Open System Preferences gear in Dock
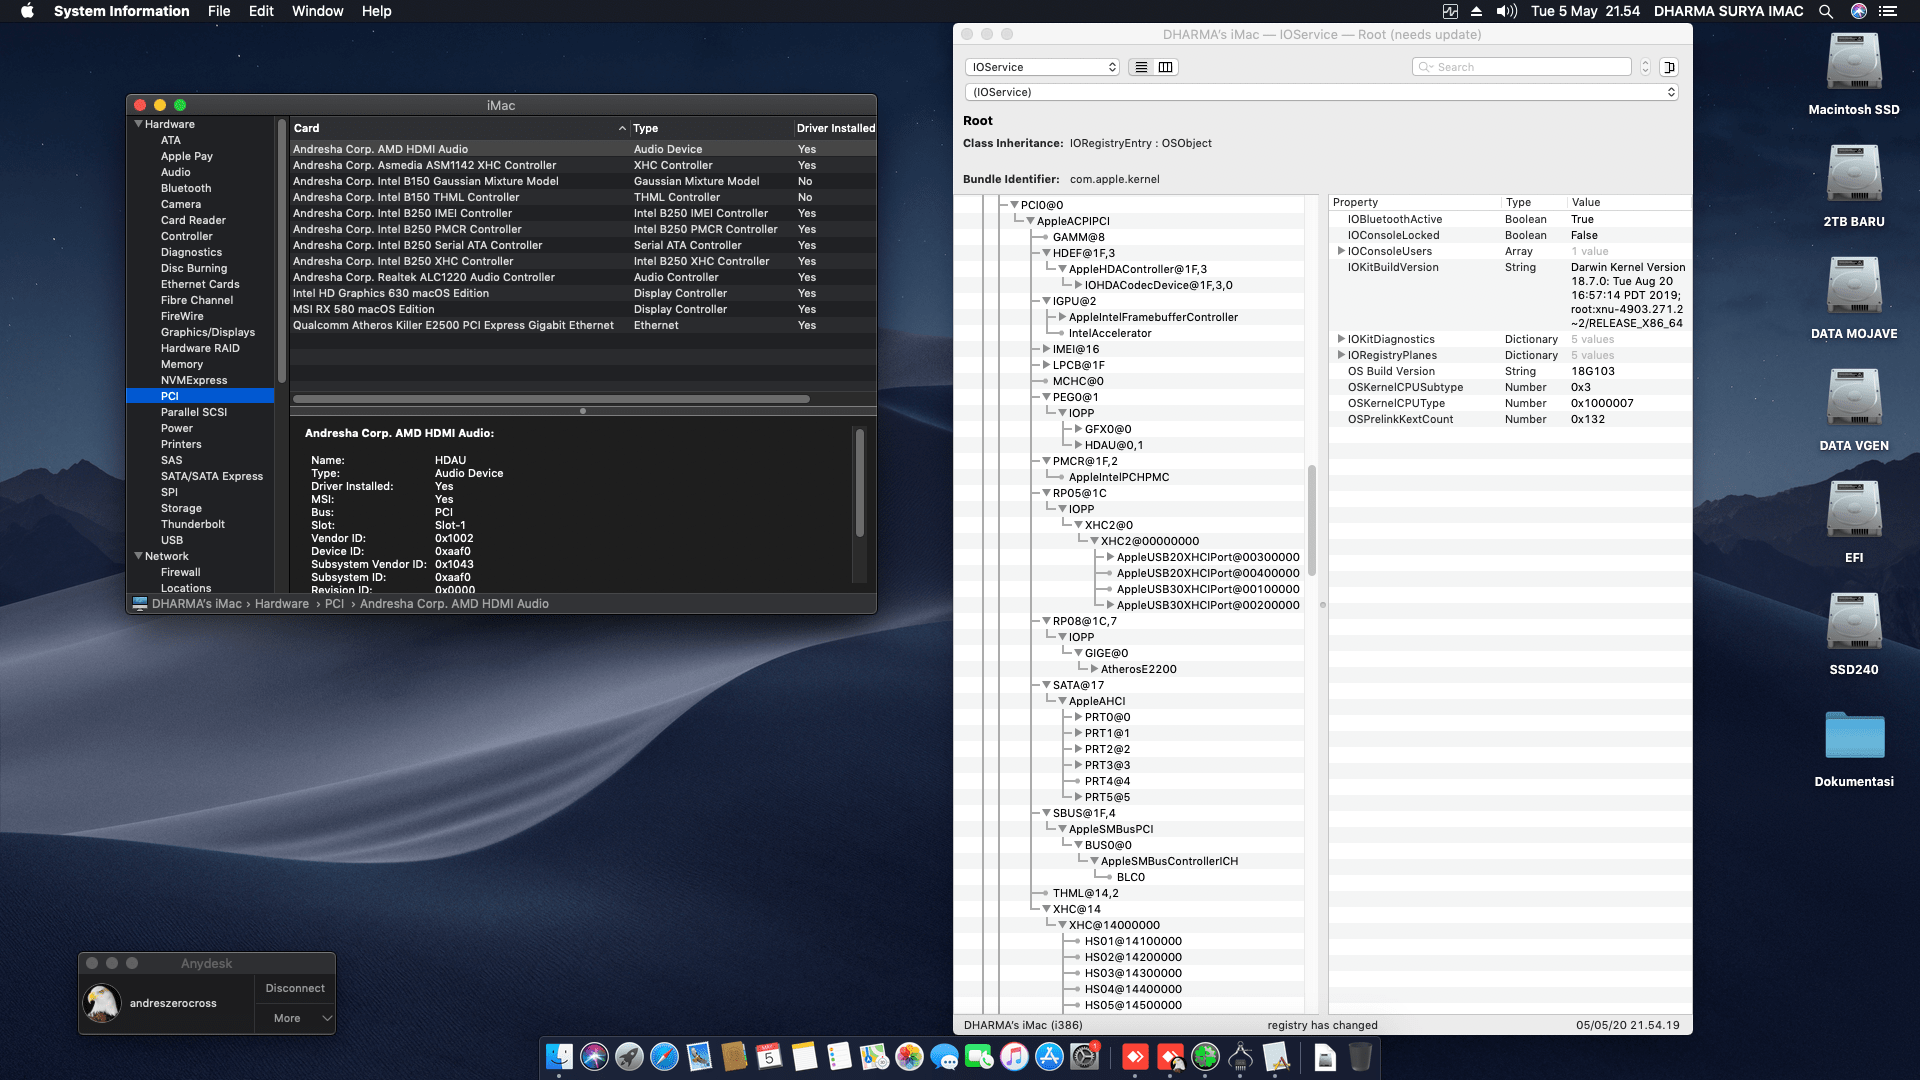This screenshot has height=1080, width=1920. (1084, 1056)
